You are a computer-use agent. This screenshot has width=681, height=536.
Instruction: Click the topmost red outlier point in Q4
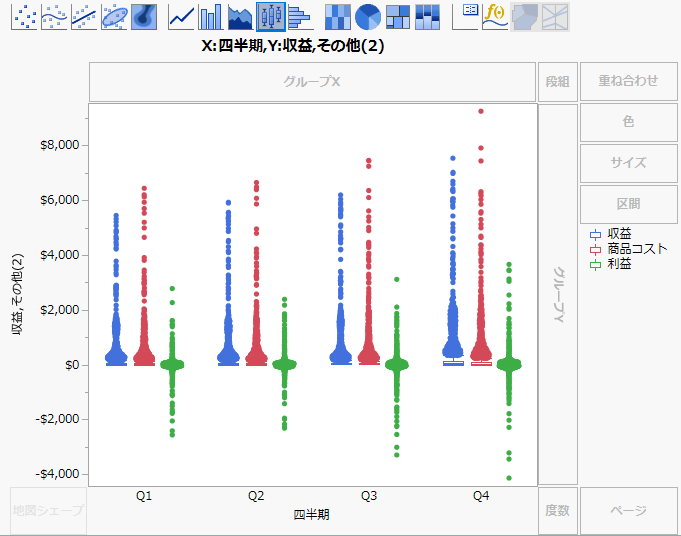(481, 111)
